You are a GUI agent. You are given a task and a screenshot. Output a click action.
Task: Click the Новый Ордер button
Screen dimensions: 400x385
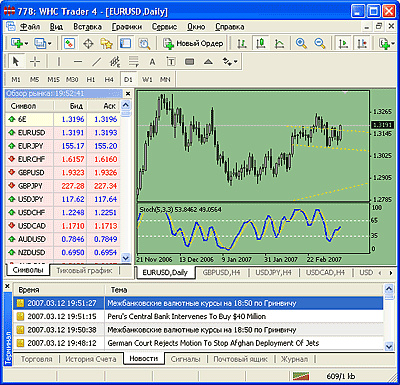(x=193, y=44)
